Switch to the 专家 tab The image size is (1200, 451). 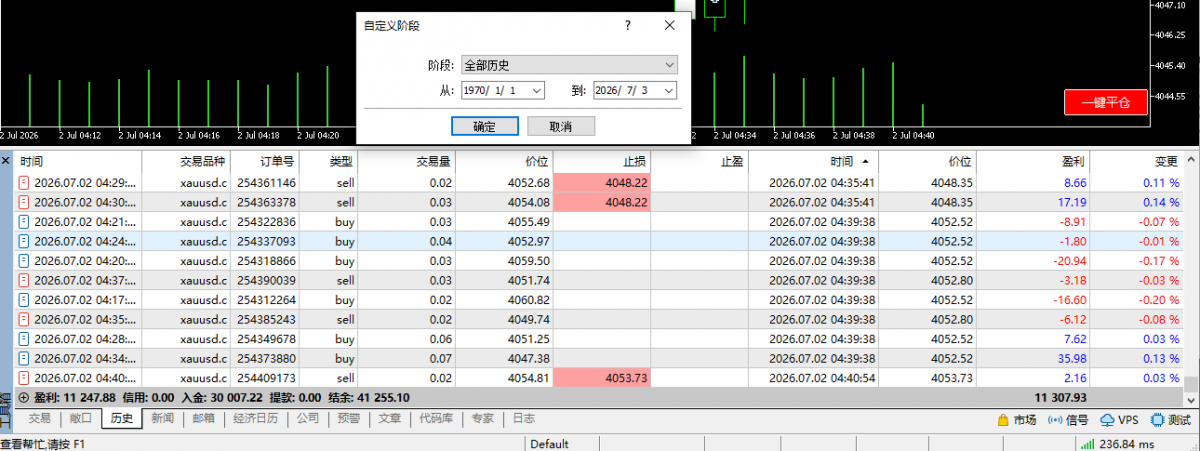483,419
